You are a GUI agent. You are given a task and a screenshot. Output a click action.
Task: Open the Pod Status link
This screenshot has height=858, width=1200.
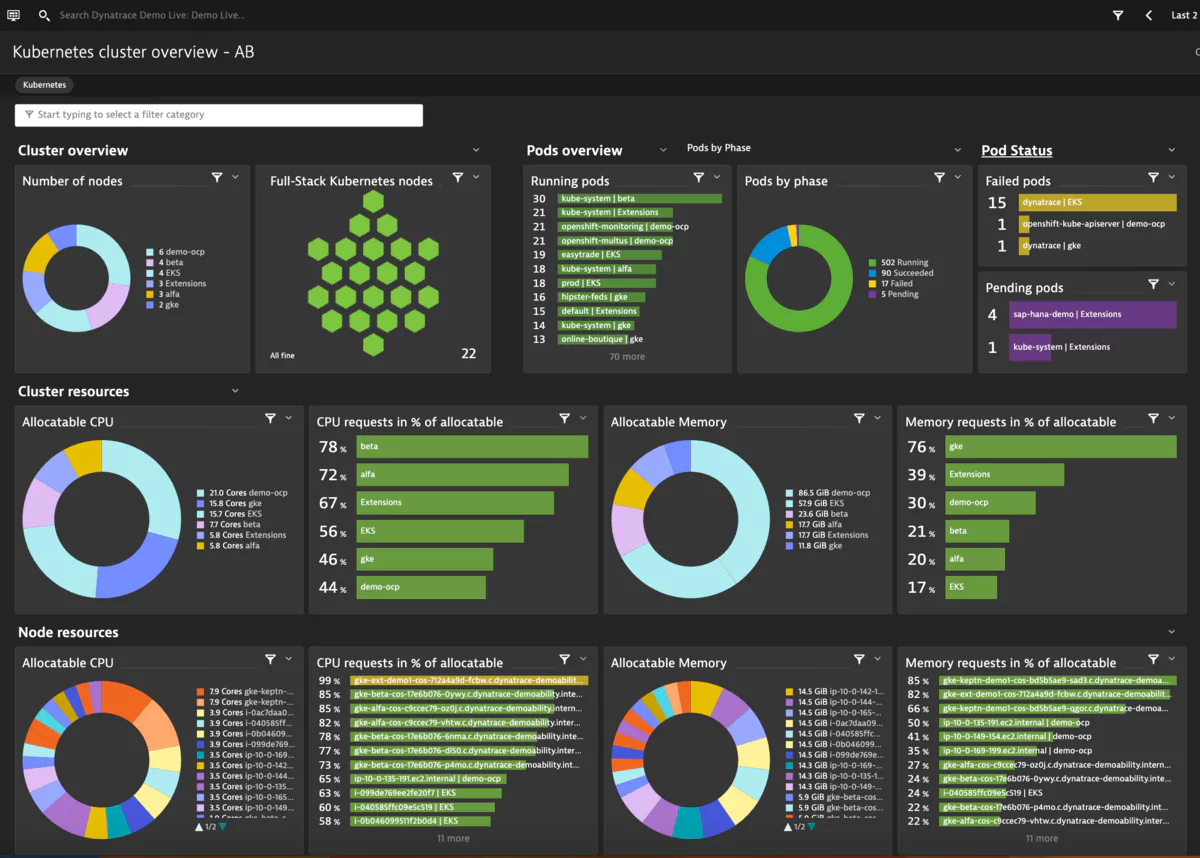[1016, 149]
